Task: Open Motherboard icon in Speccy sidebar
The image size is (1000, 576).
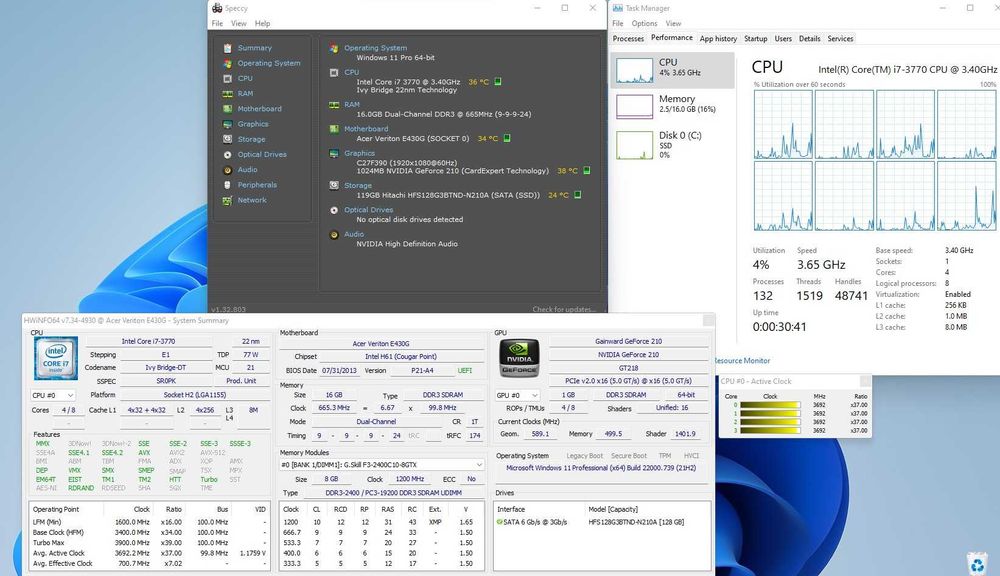Action: [x=228, y=109]
